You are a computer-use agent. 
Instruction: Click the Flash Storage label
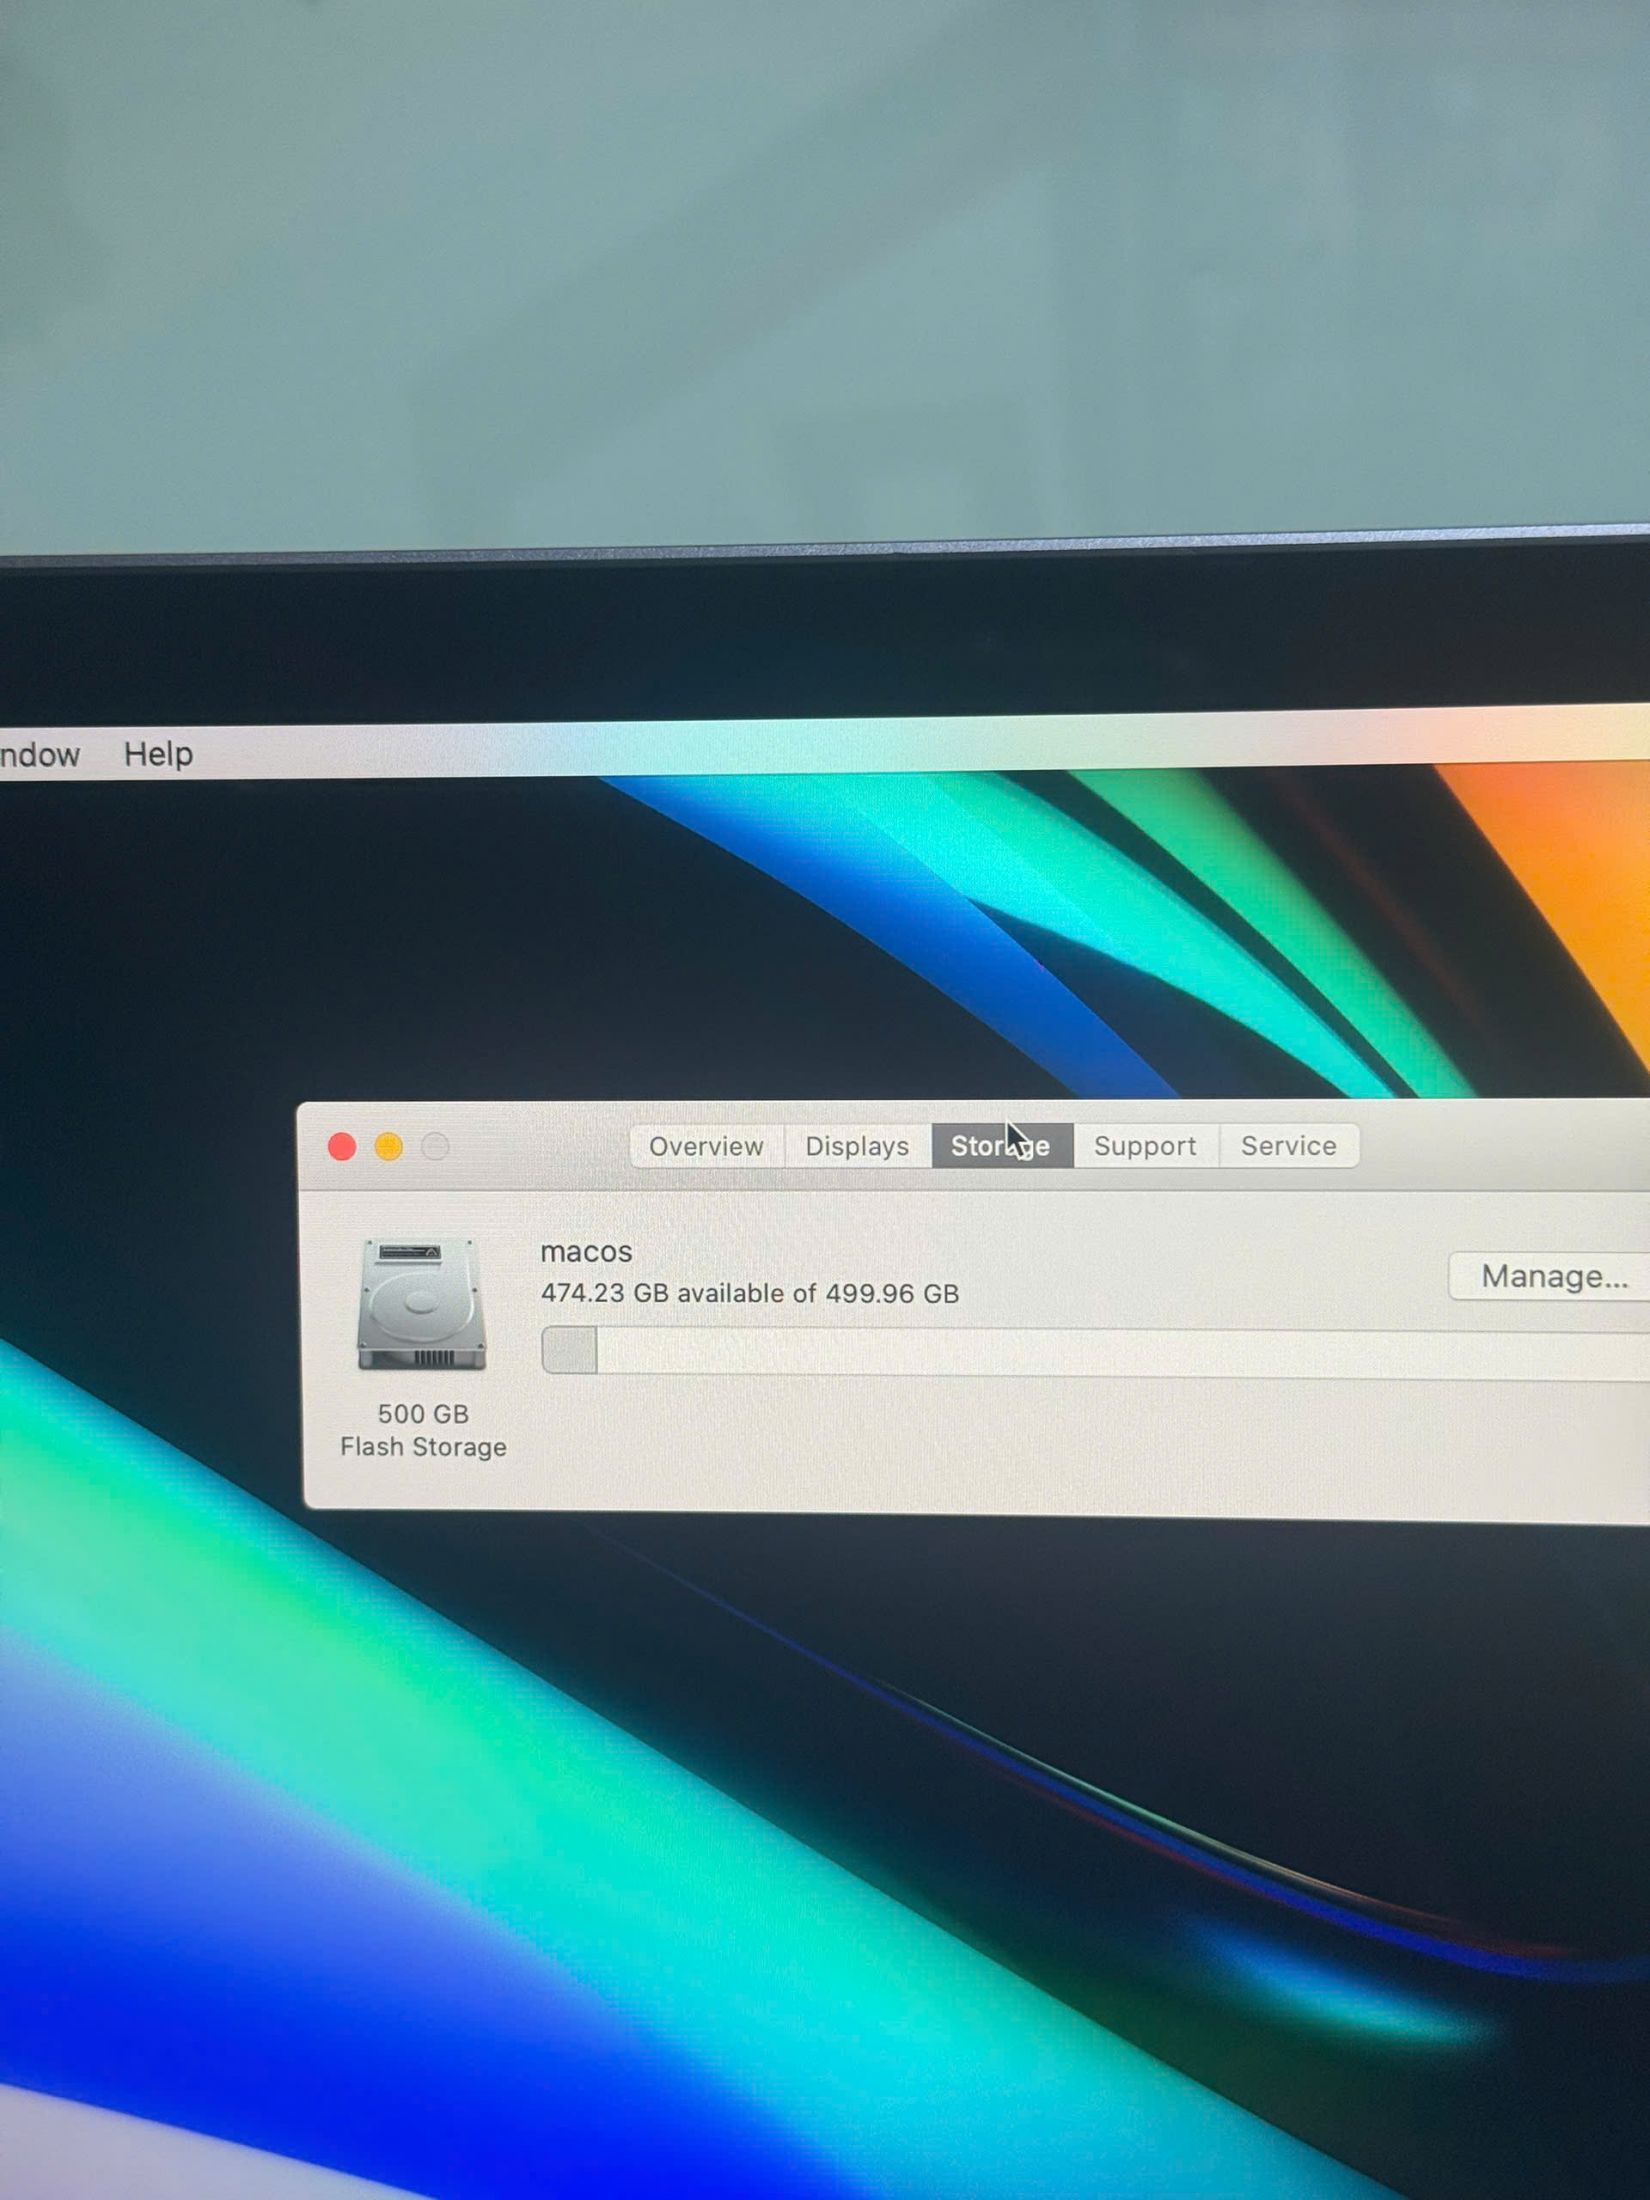[423, 1447]
